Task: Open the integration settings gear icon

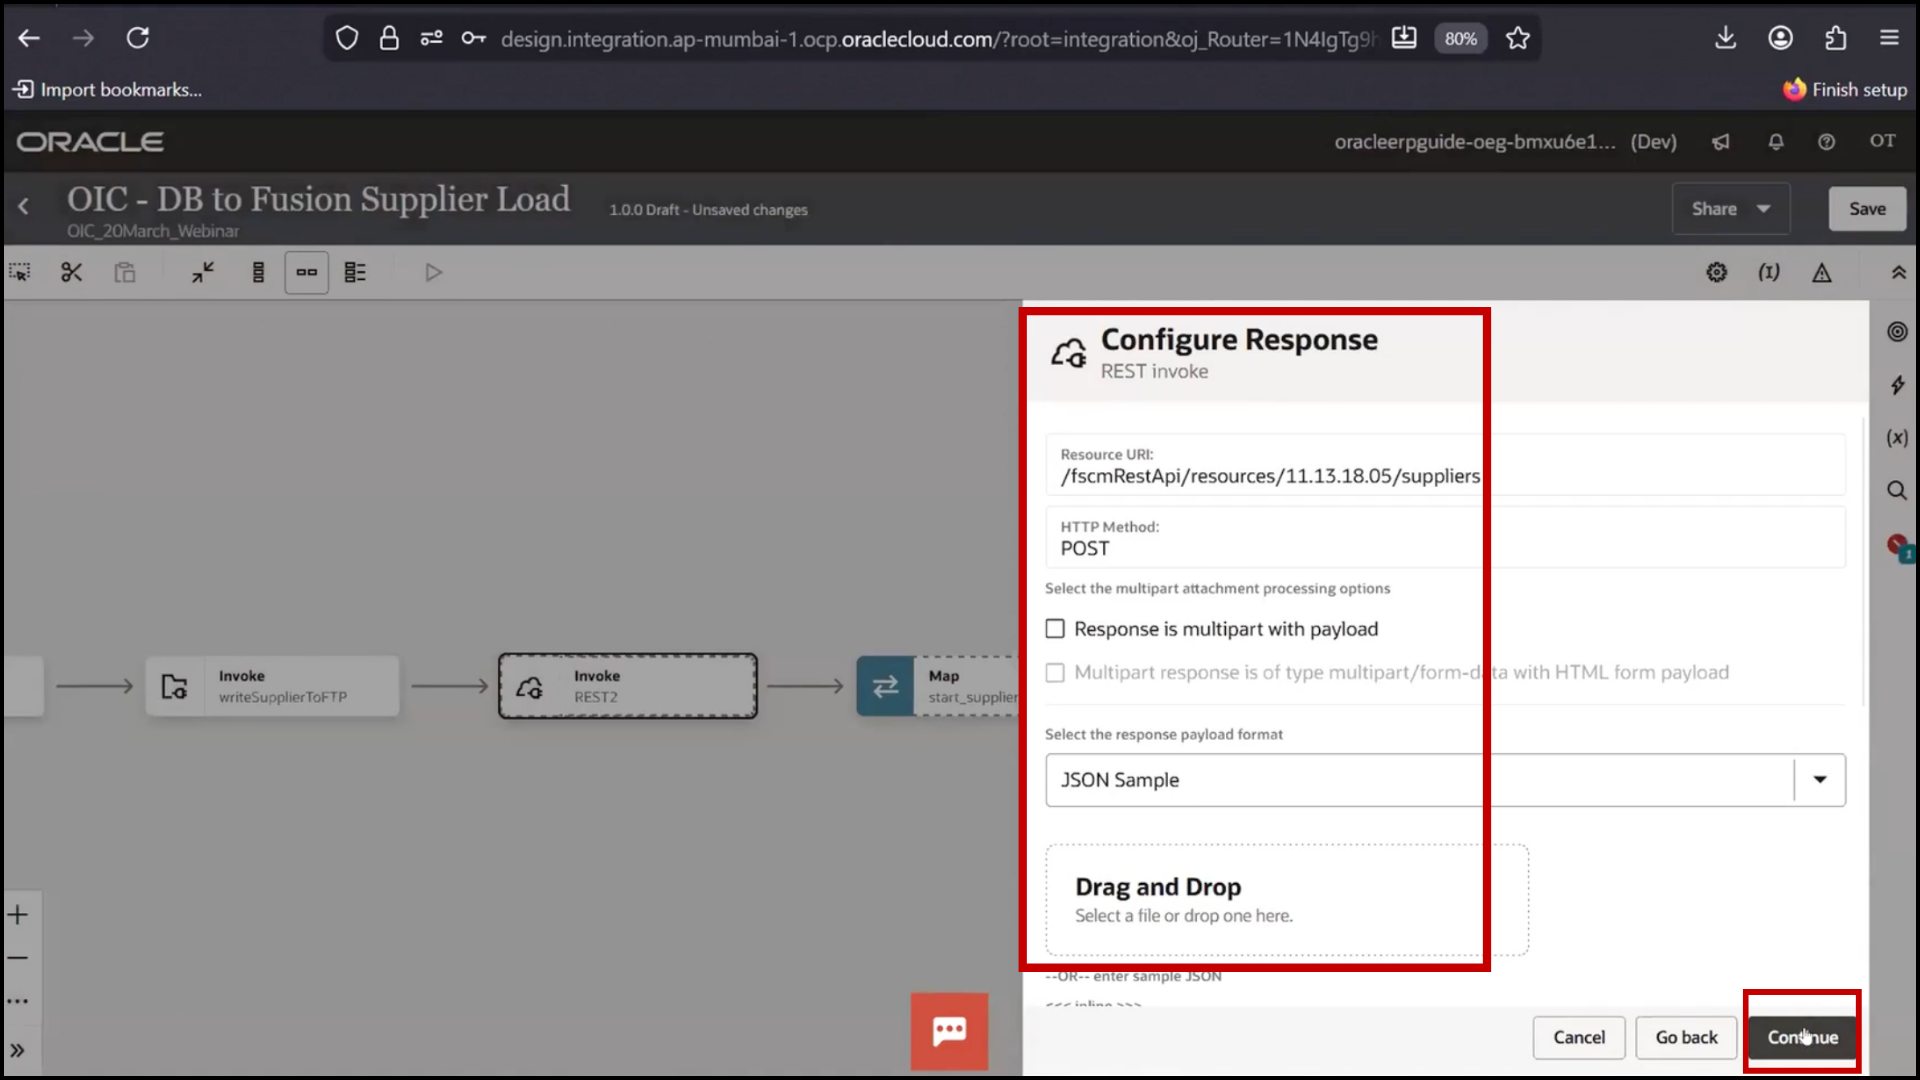Action: [1716, 272]
